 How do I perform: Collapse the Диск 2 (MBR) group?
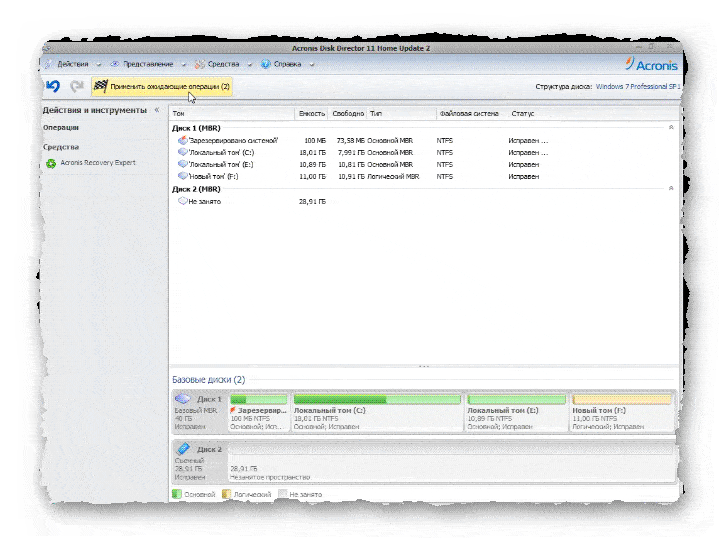(671, 188)
